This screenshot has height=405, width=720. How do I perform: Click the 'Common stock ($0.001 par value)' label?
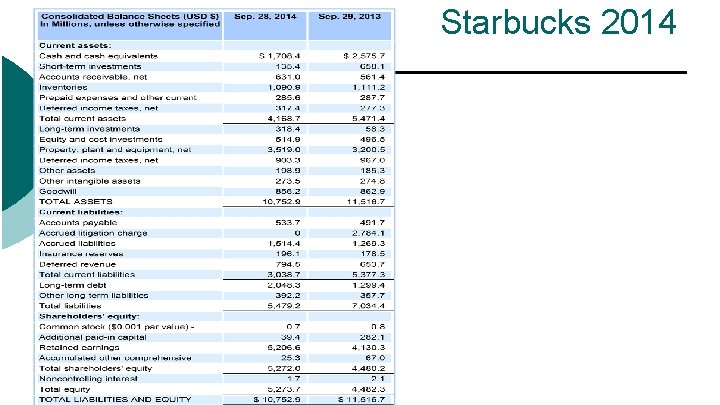(x=114, y=327)
